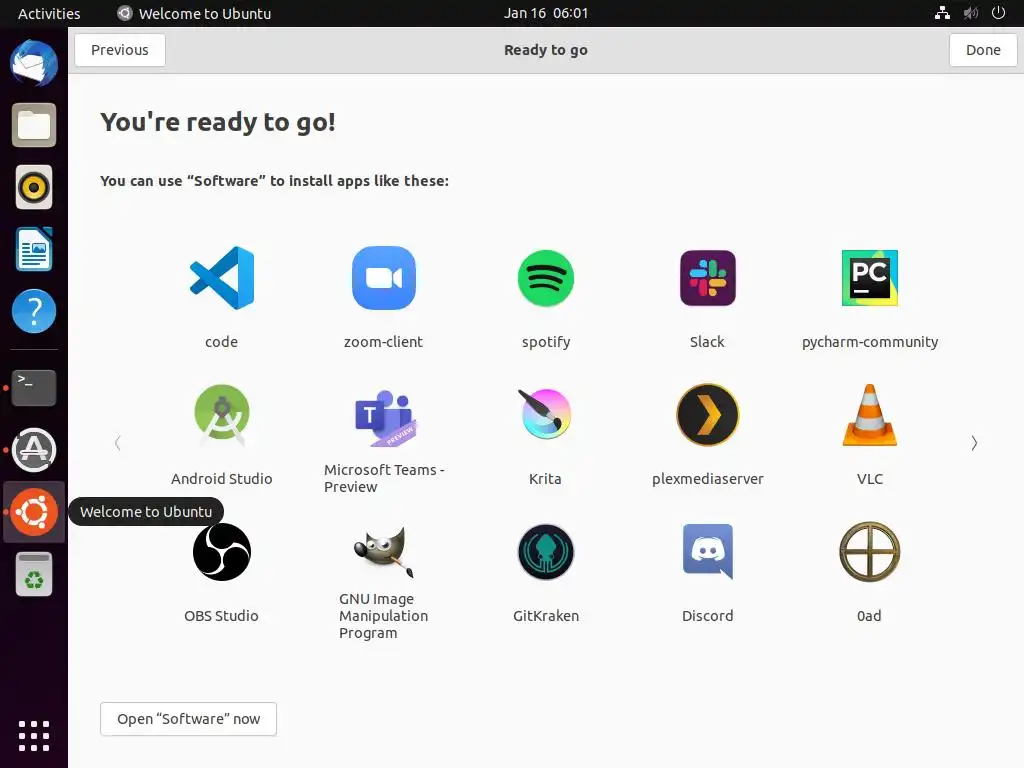1024x768 pixels.
Task: Click the plexmediaserver icon
Action: pyautogui.click(x=707, y=415)
